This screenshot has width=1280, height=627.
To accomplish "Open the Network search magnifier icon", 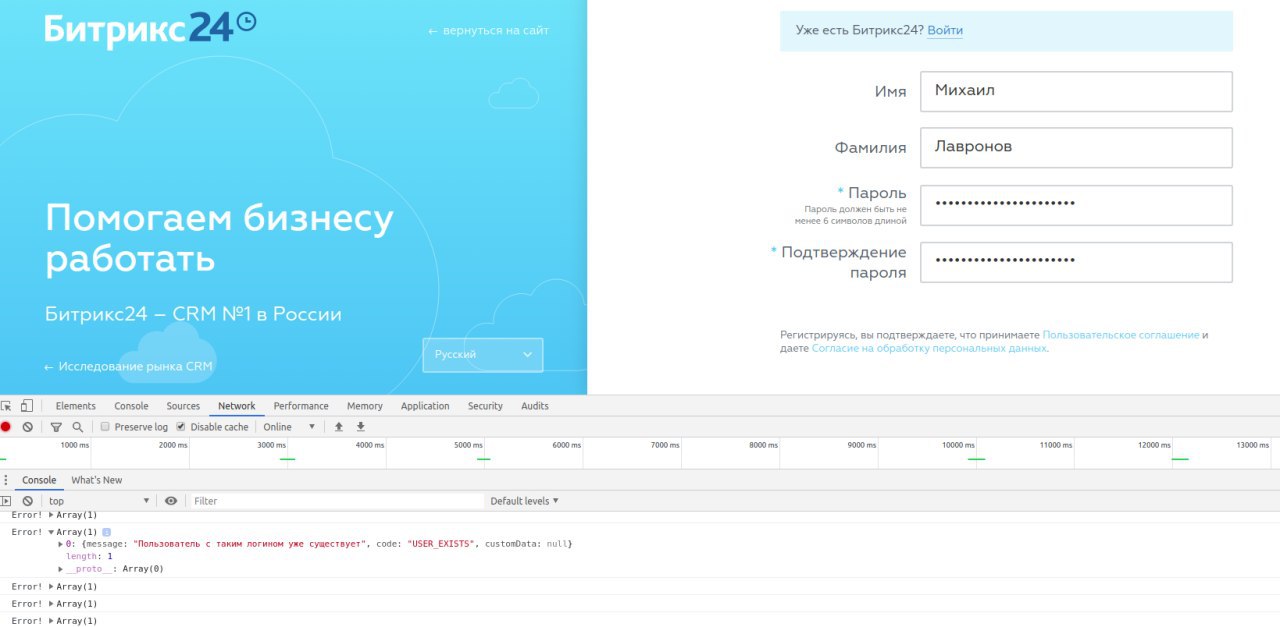I will tap(77, 427).
